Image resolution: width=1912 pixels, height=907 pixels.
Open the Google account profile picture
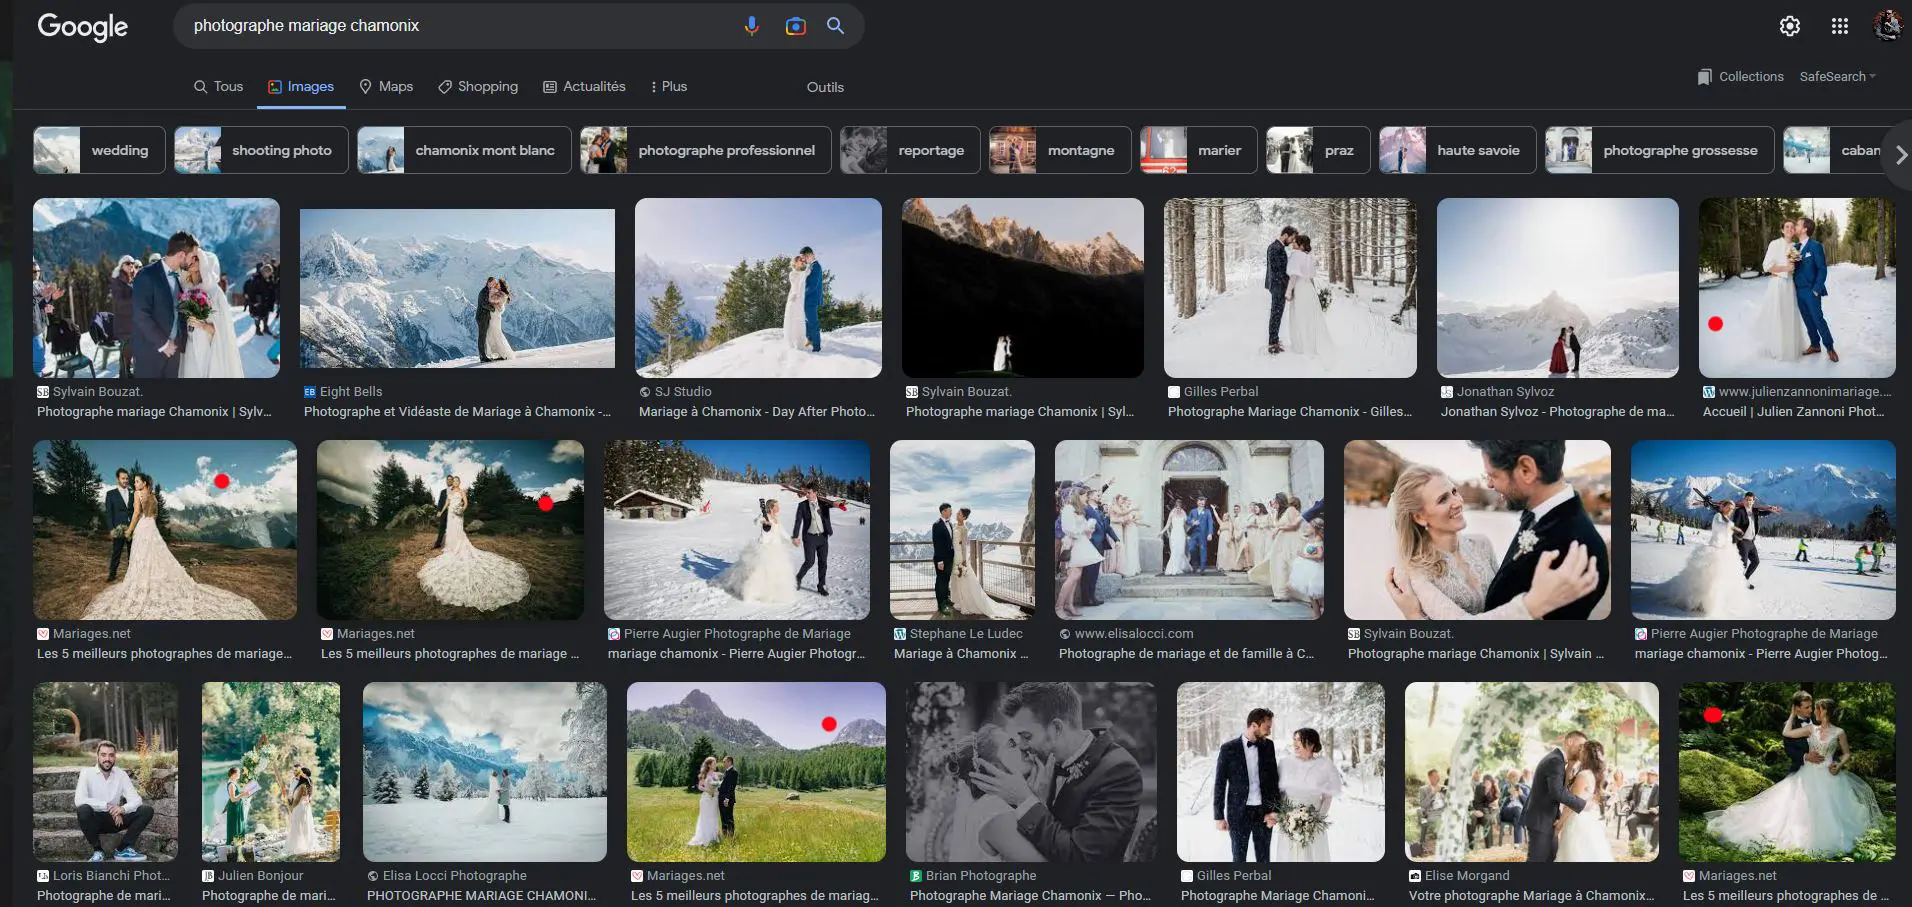pos(1887,26)
